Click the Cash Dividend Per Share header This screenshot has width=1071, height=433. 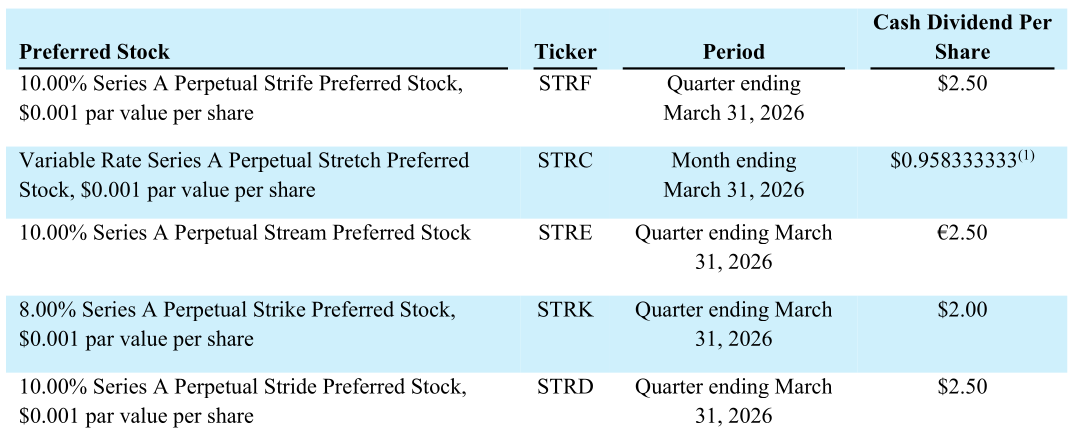pos(962,37)
